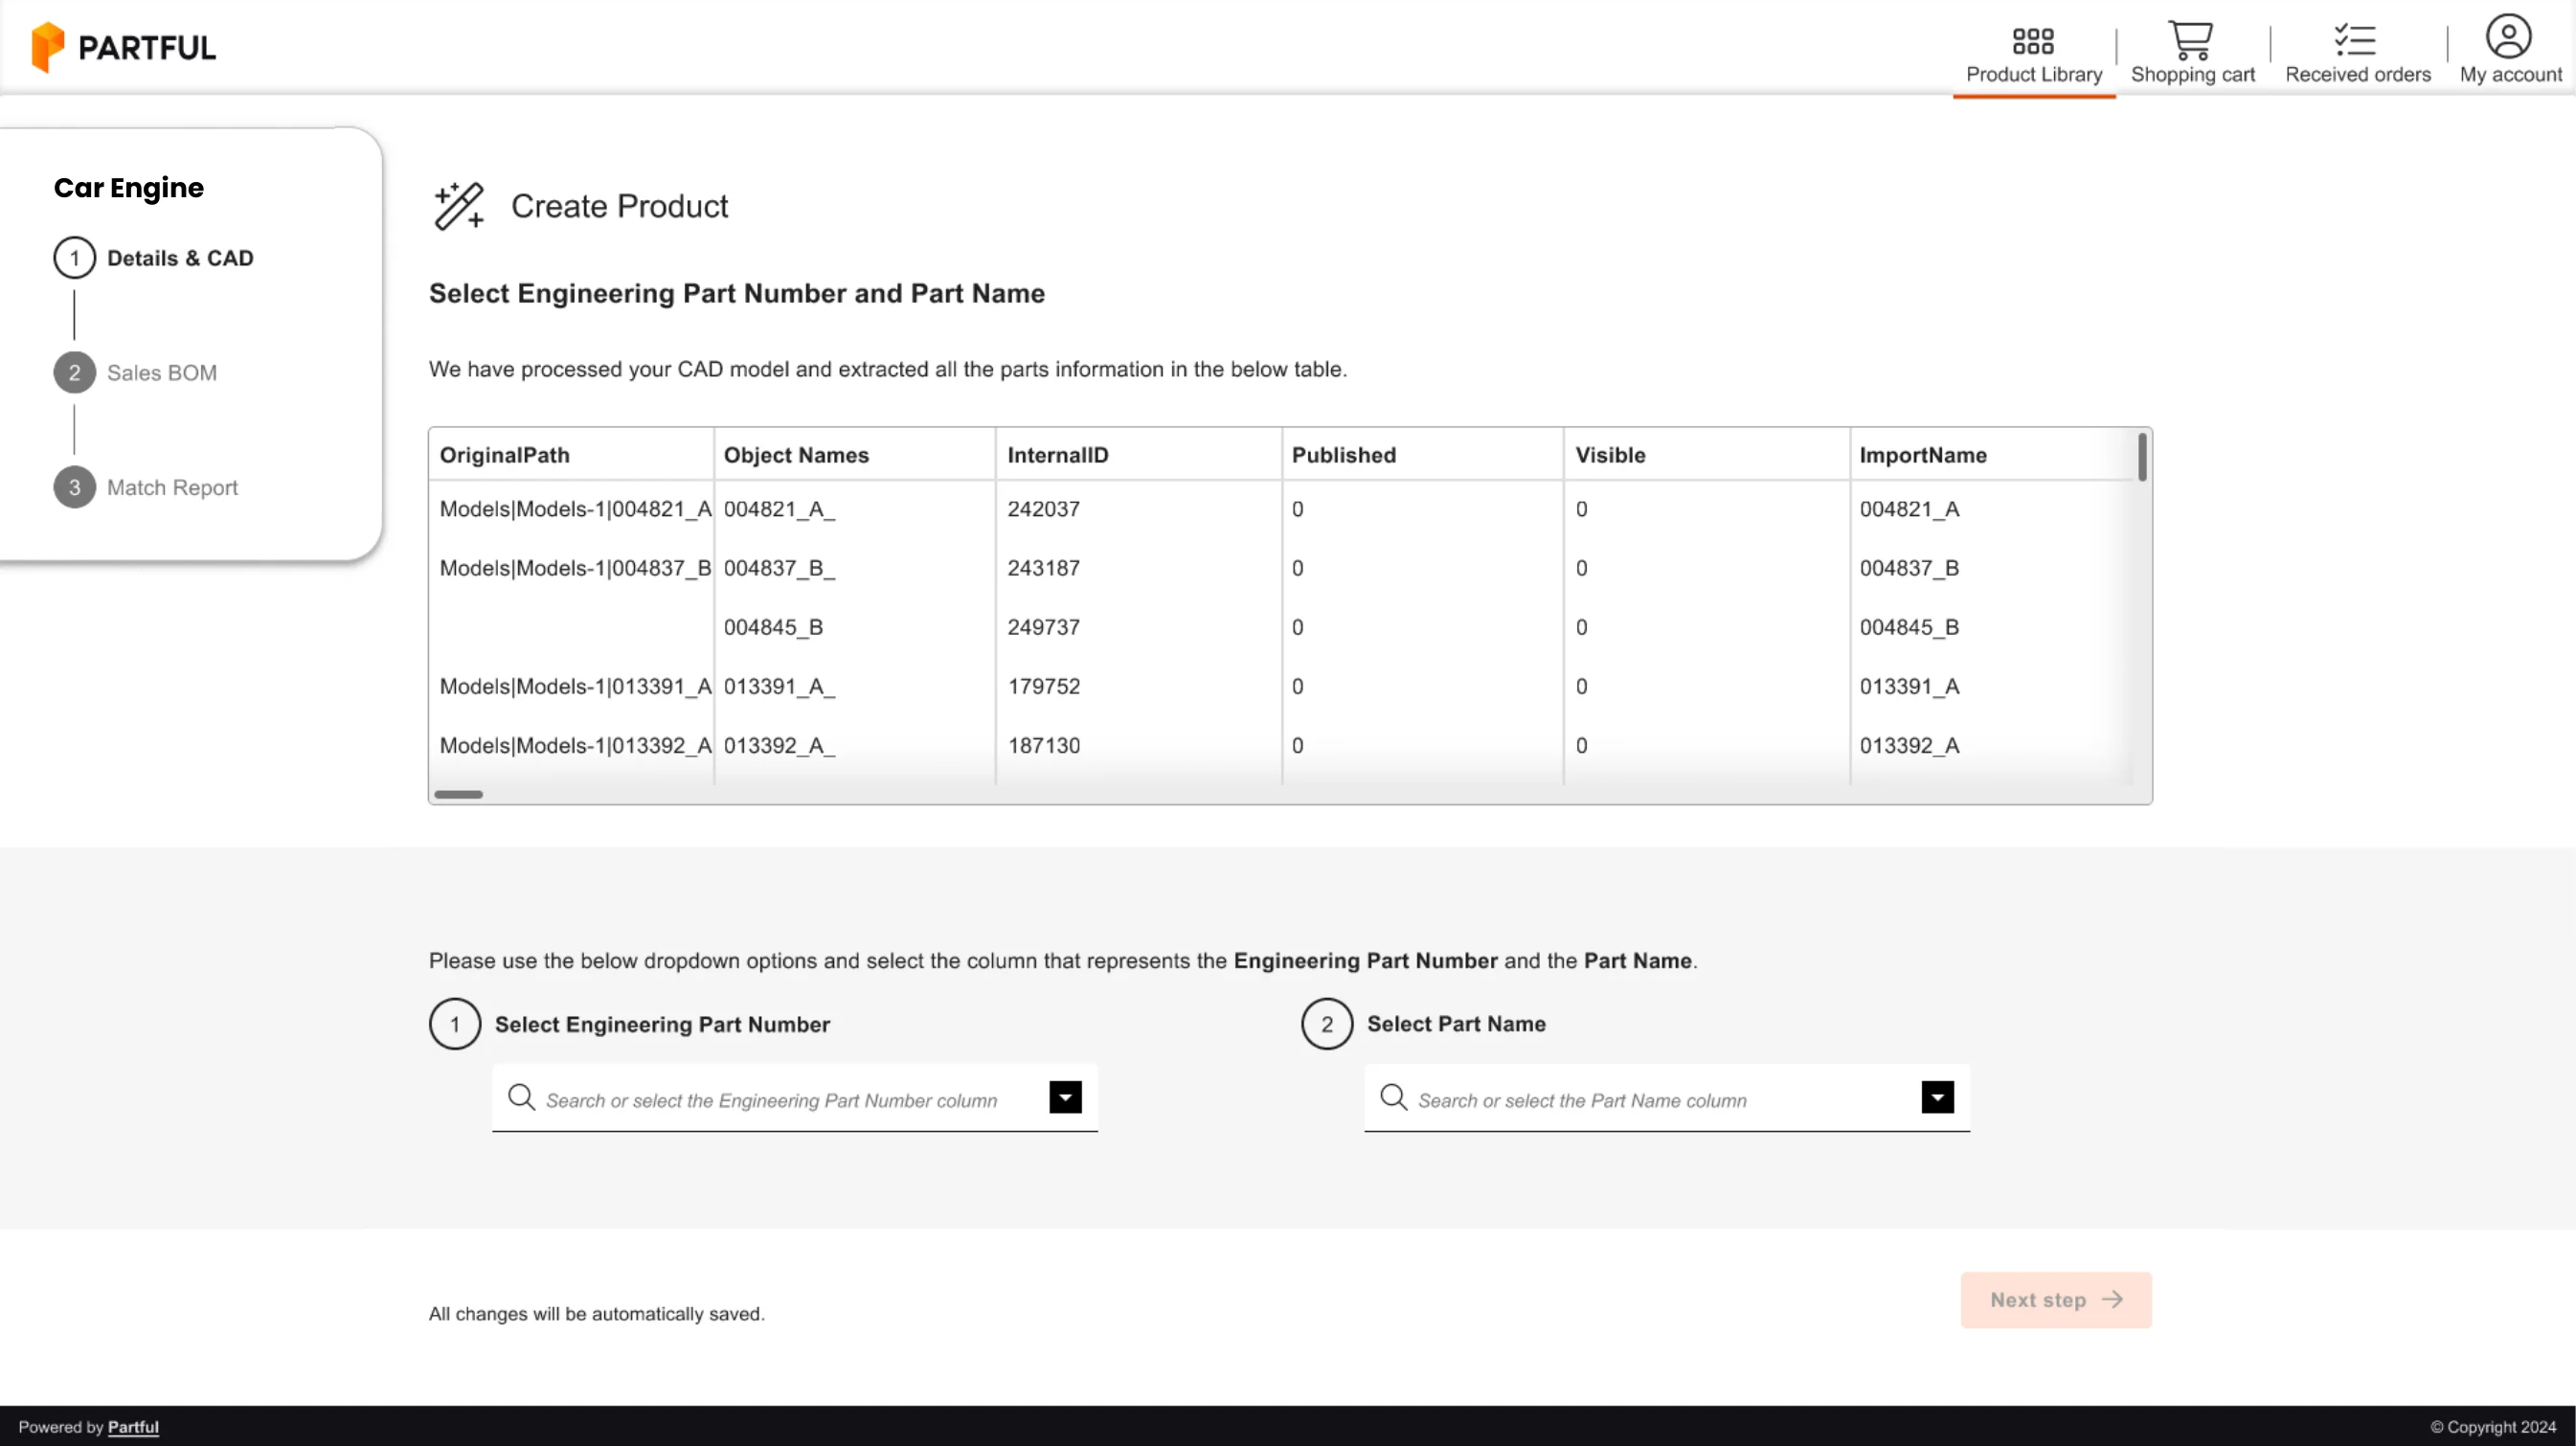
Task: Click step 2 circle for Sales BOM
Action: [74, 373]
